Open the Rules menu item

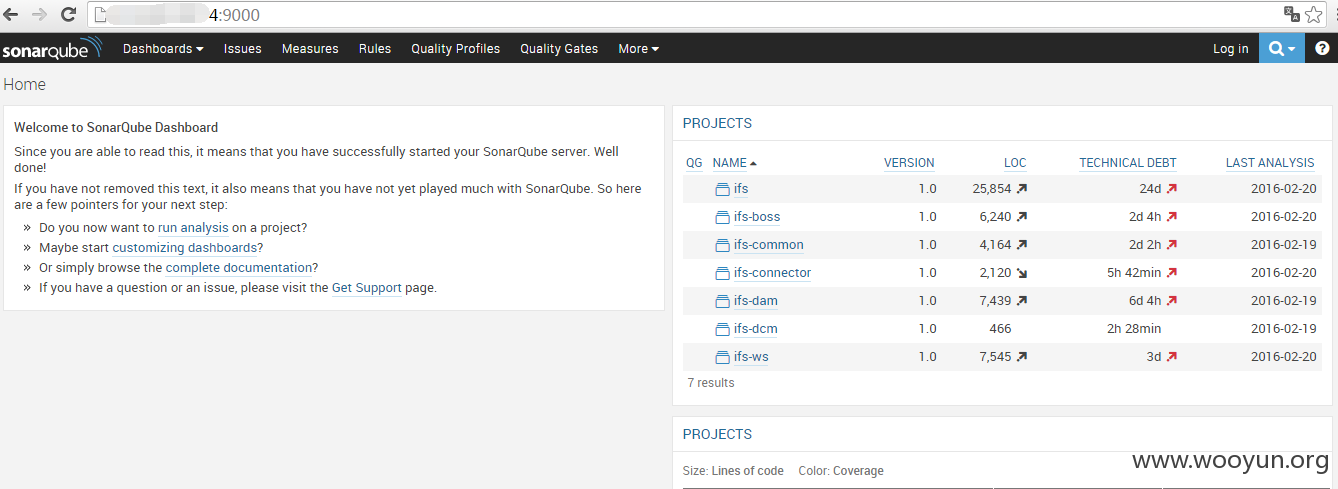375,48
